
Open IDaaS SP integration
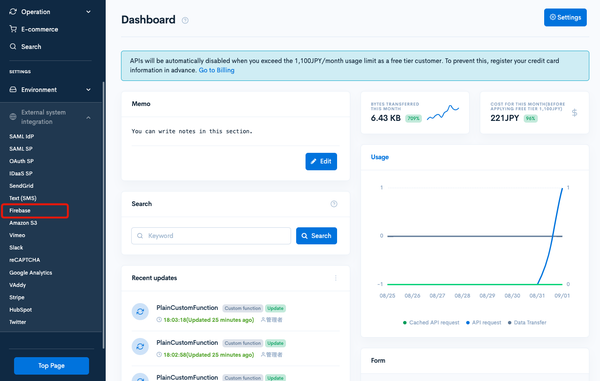tap(21, 173)
